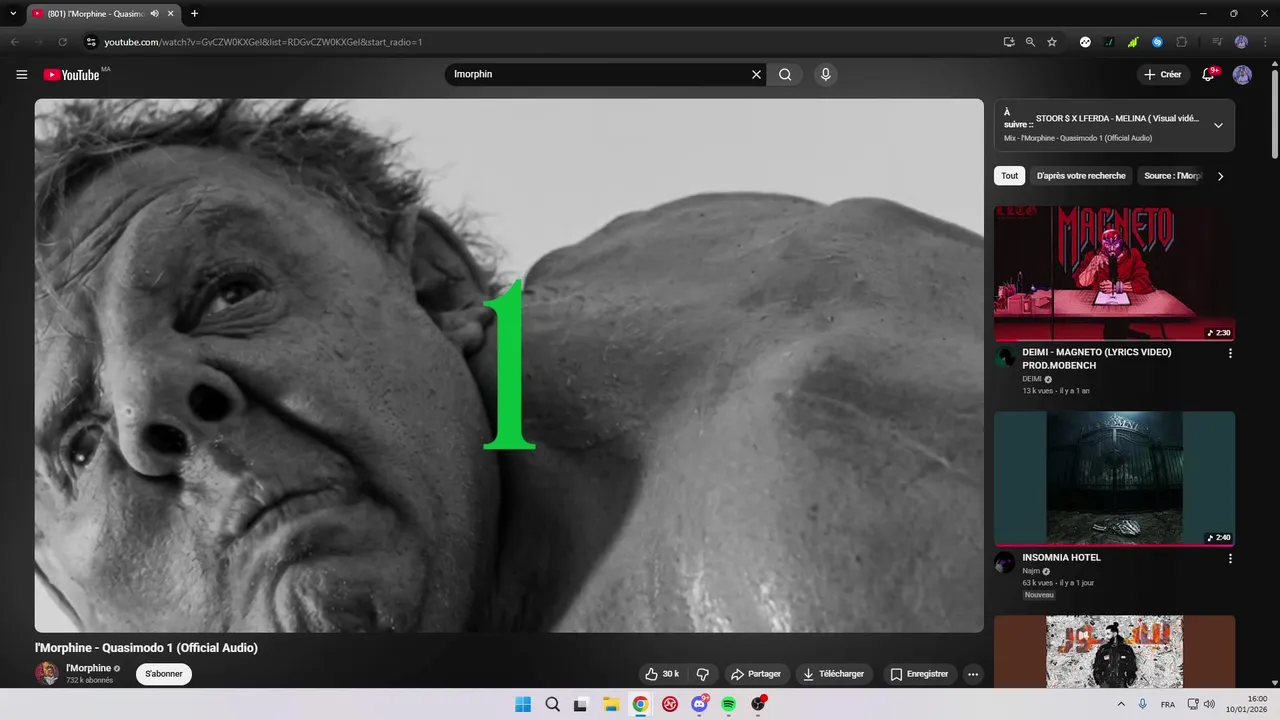Close the l'Morphine - Quasimodo browser tab
The height and width of the screenshot is (720, 1280).
click(x=171, y=13)
